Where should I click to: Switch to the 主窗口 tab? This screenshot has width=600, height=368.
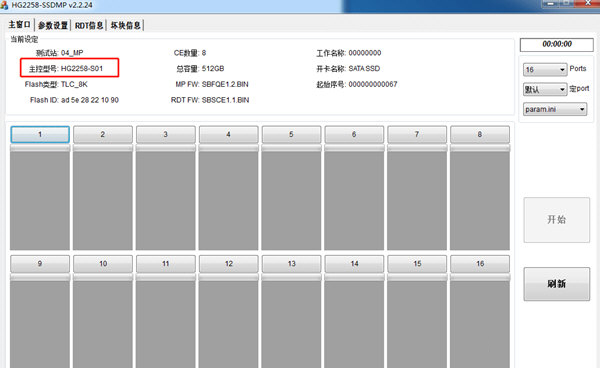tap(20, 25)
